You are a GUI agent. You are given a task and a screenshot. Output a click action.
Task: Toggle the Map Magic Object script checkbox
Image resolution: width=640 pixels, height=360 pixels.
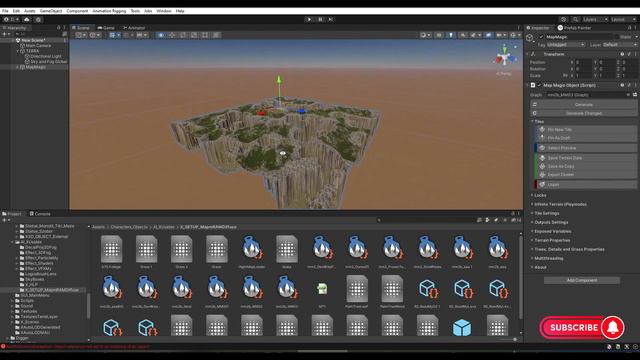[x=539, y=85]
